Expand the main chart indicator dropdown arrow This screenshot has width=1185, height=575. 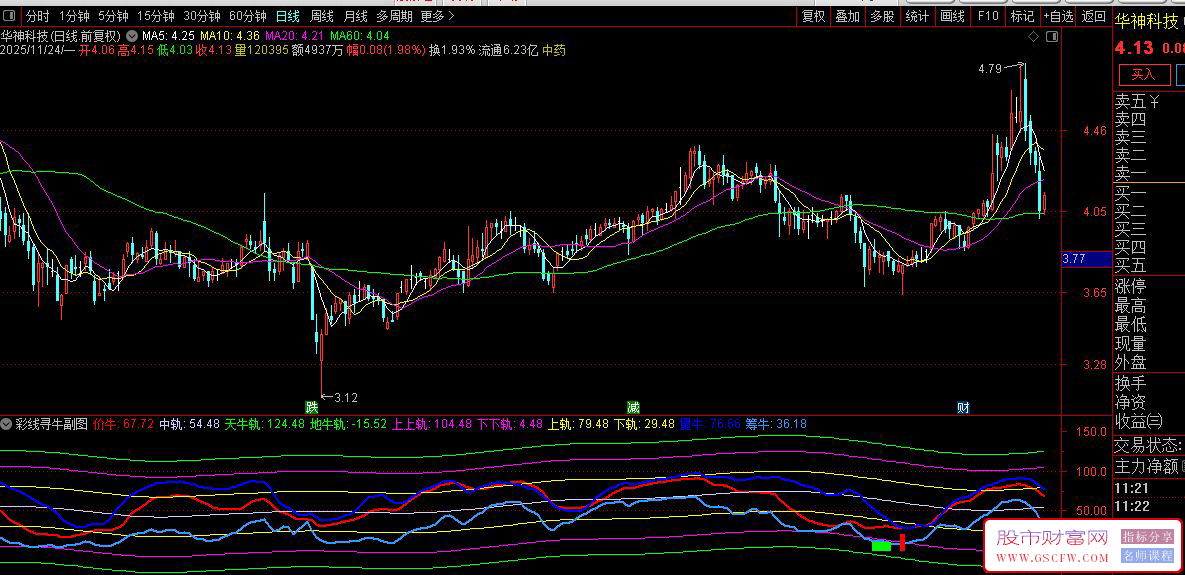[x=131, y=35]
